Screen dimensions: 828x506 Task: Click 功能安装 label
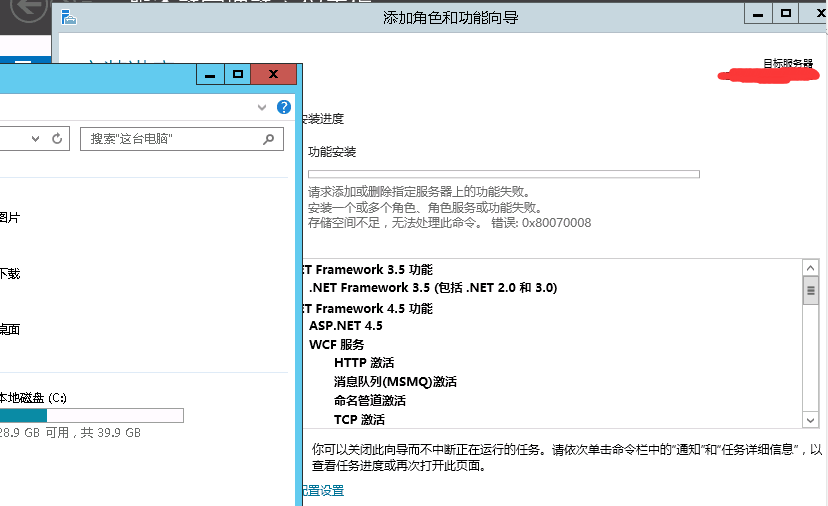pyautogui.click(x=332, y=152)
